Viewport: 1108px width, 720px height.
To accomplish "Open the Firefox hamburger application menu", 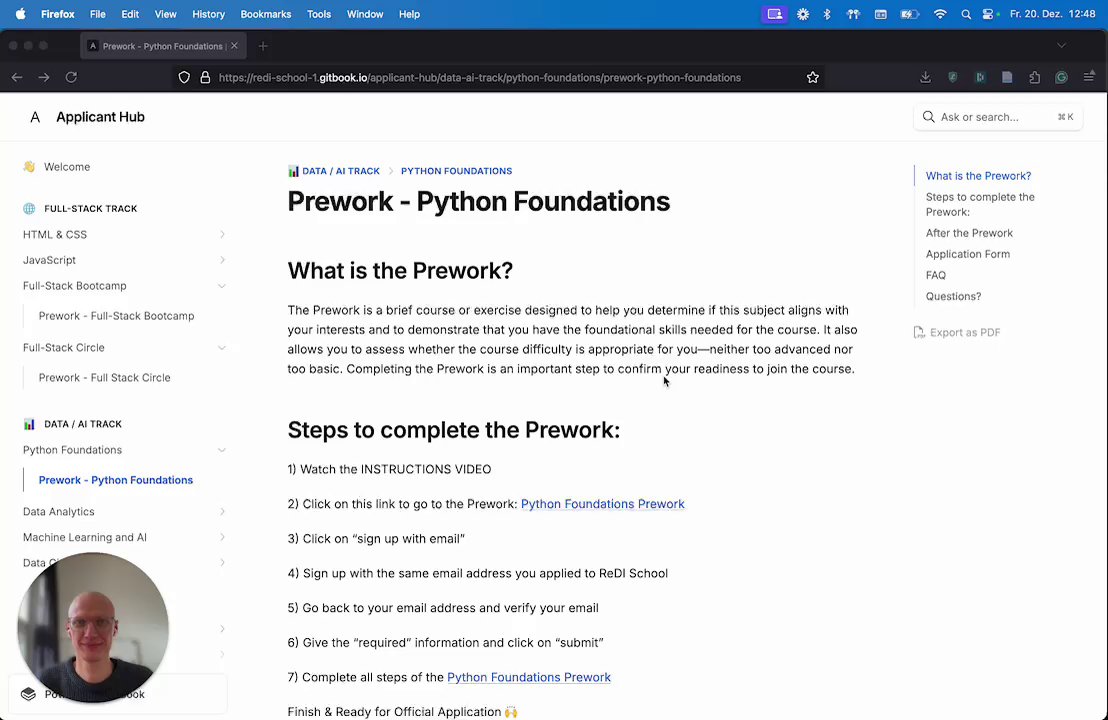I will 1089,78.
